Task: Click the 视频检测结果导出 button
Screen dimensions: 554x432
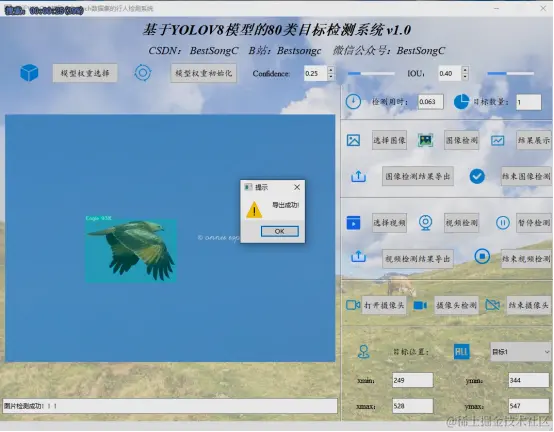Action: (x=418, y=259)
